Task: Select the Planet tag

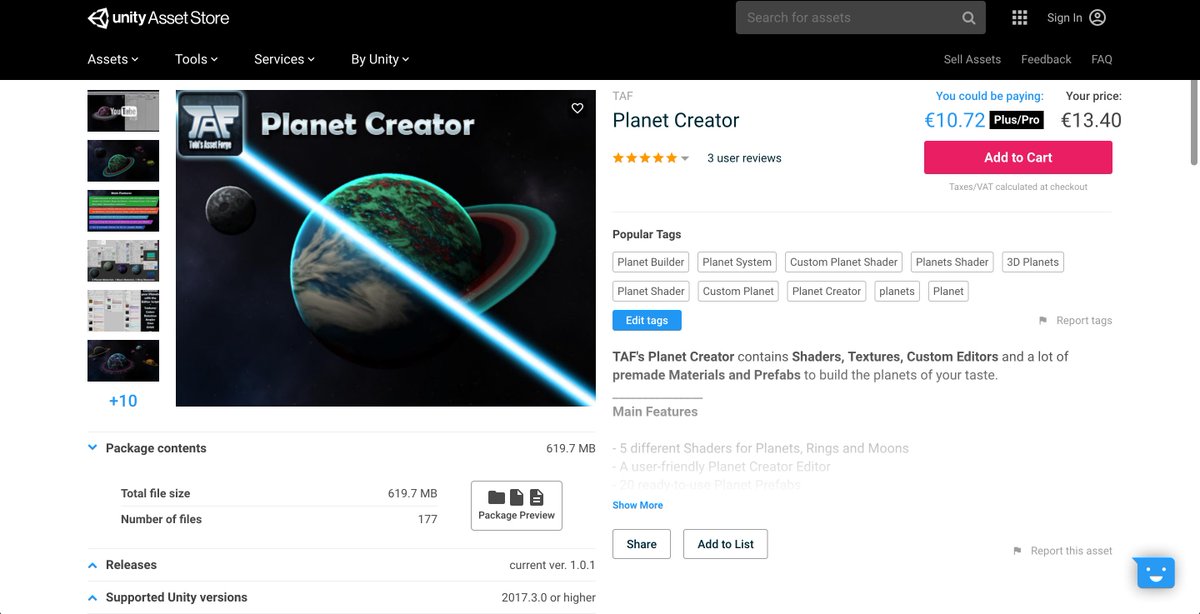Action: click(x=948, y=291)
